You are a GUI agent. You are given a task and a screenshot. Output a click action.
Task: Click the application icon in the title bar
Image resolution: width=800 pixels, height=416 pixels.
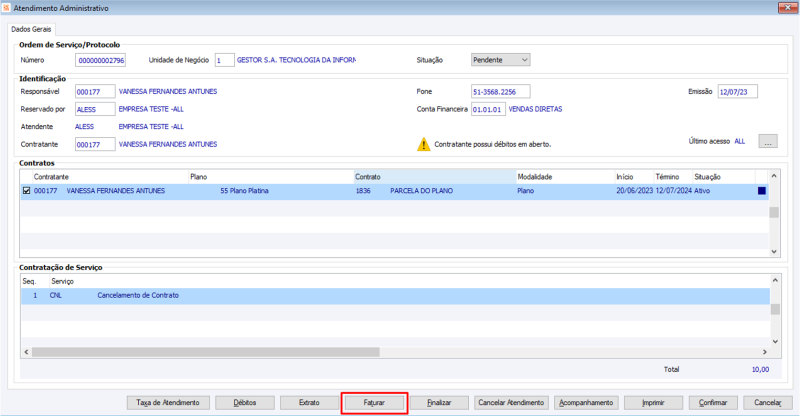tap(6, 8)
